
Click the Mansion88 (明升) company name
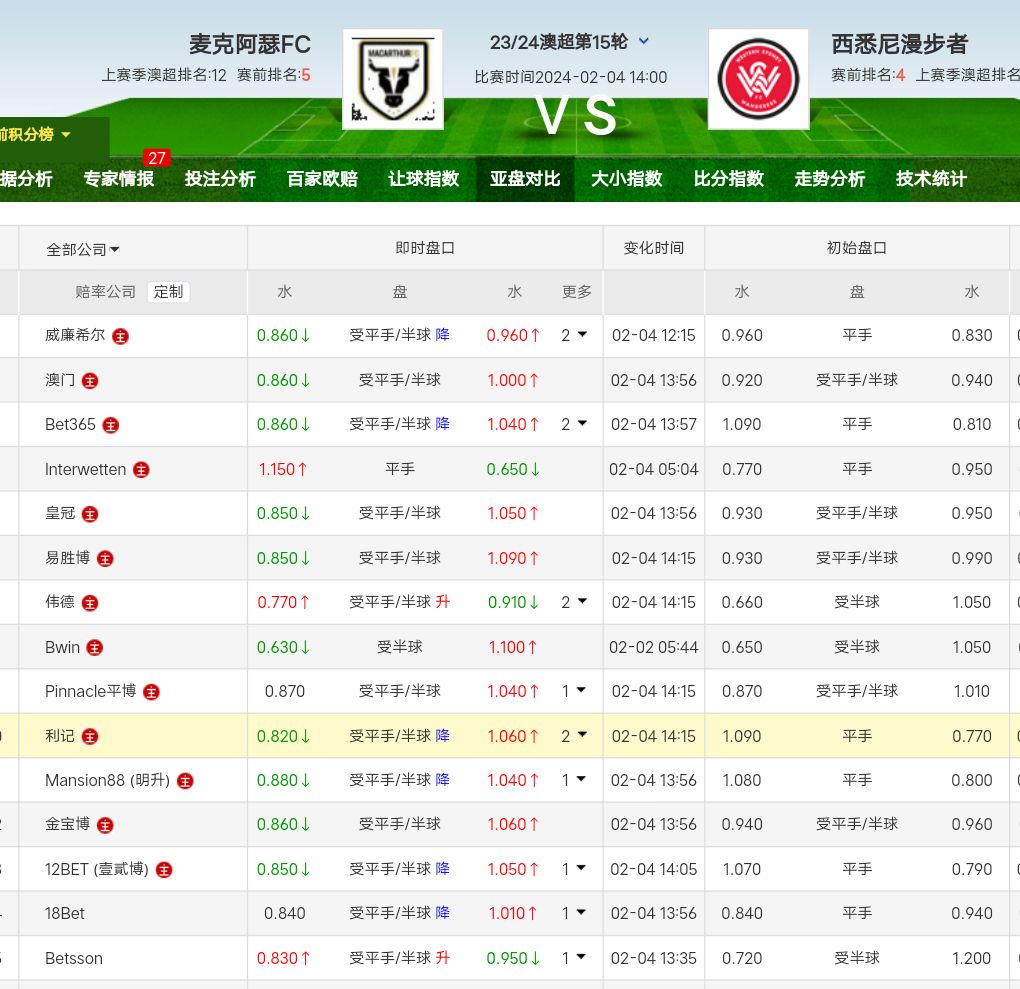tap(107, 781)
